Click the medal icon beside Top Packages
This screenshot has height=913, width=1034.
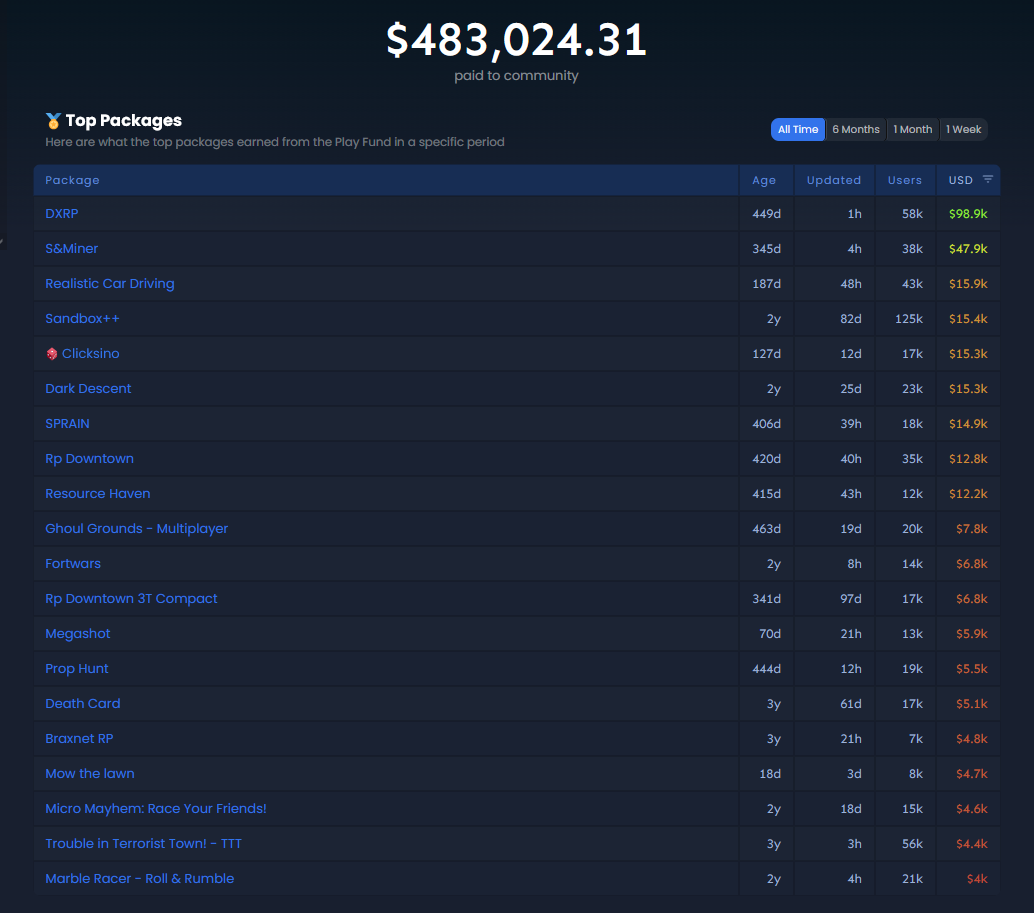click(53, 121)
